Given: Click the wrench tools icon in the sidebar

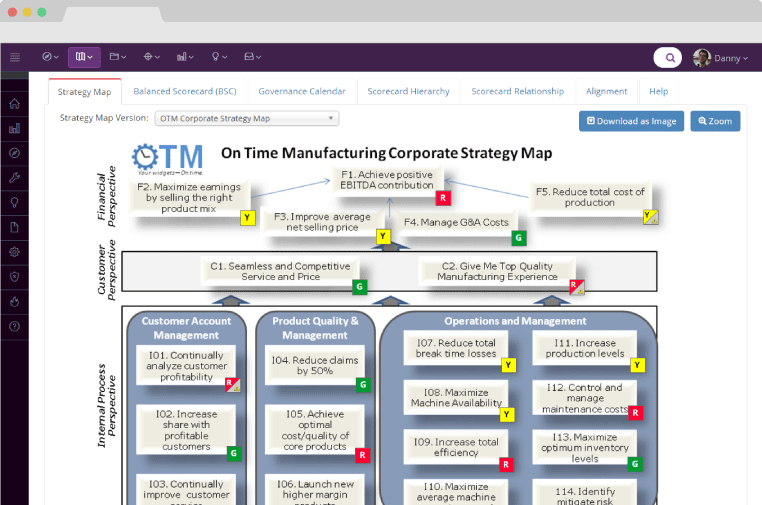Looking at the screenshot, I should click(15, 178).
